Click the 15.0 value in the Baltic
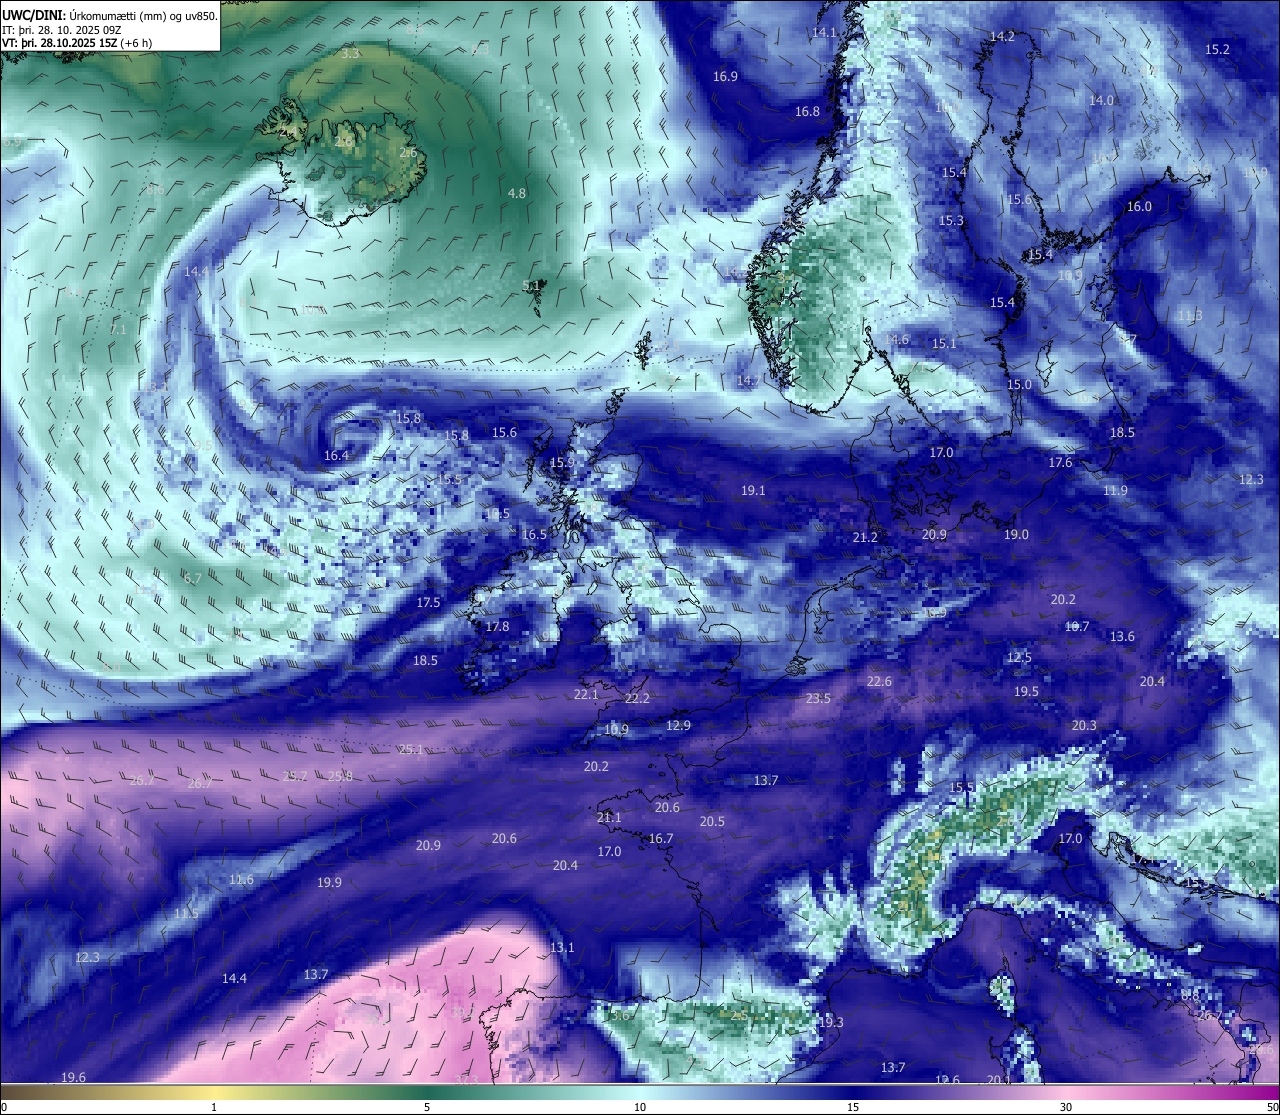The height and width of the screenshot is (1115, 1280). click(1019, 385)
